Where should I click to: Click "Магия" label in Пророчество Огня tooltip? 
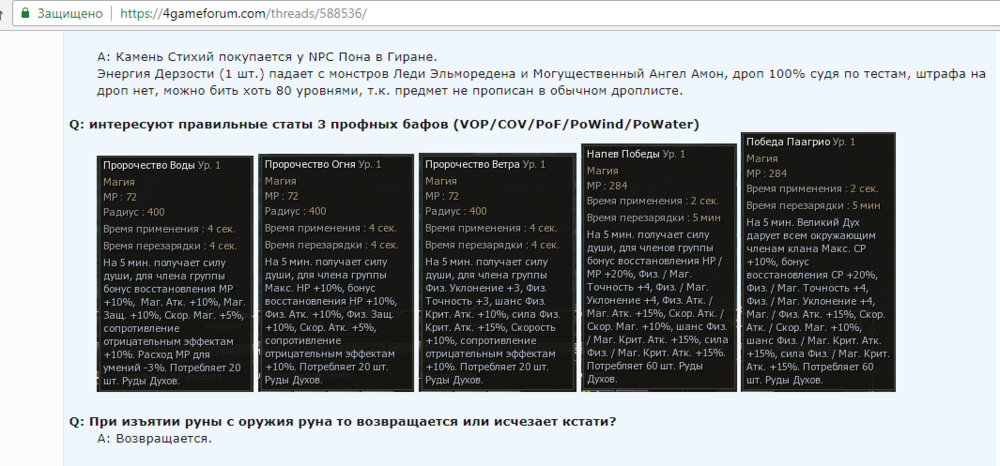[x=280, y=181]
